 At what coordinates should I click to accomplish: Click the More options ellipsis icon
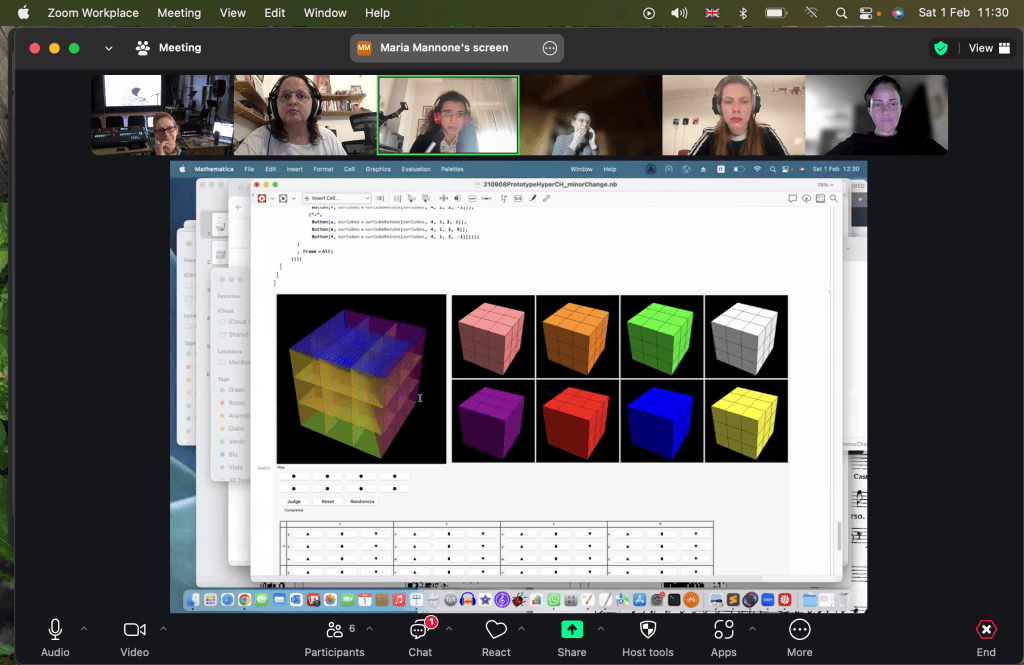[799, 629]
